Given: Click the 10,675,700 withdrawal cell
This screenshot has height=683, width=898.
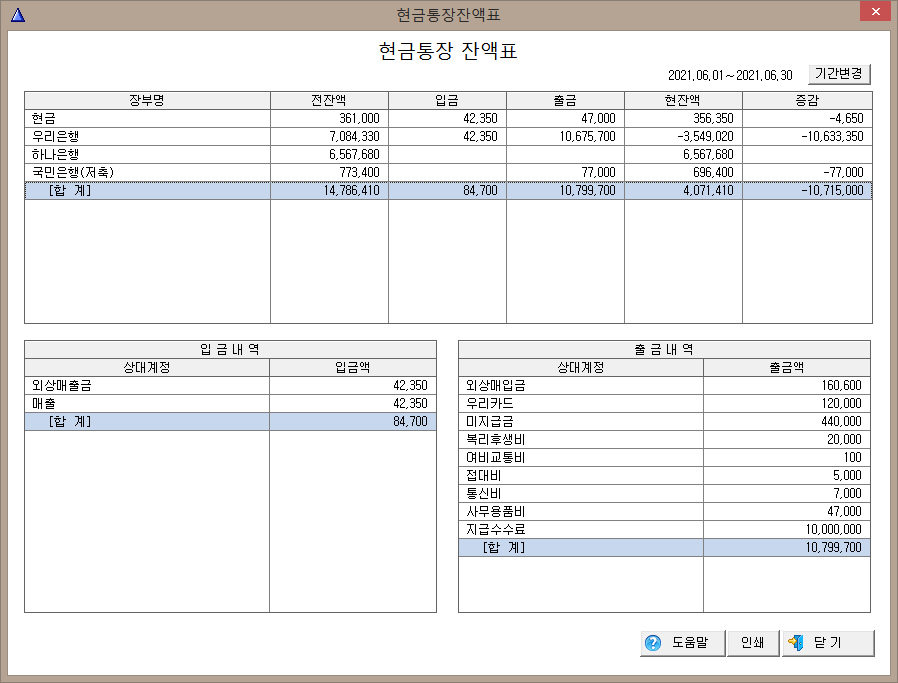Looking at the screenshot, I should [565, 136].
